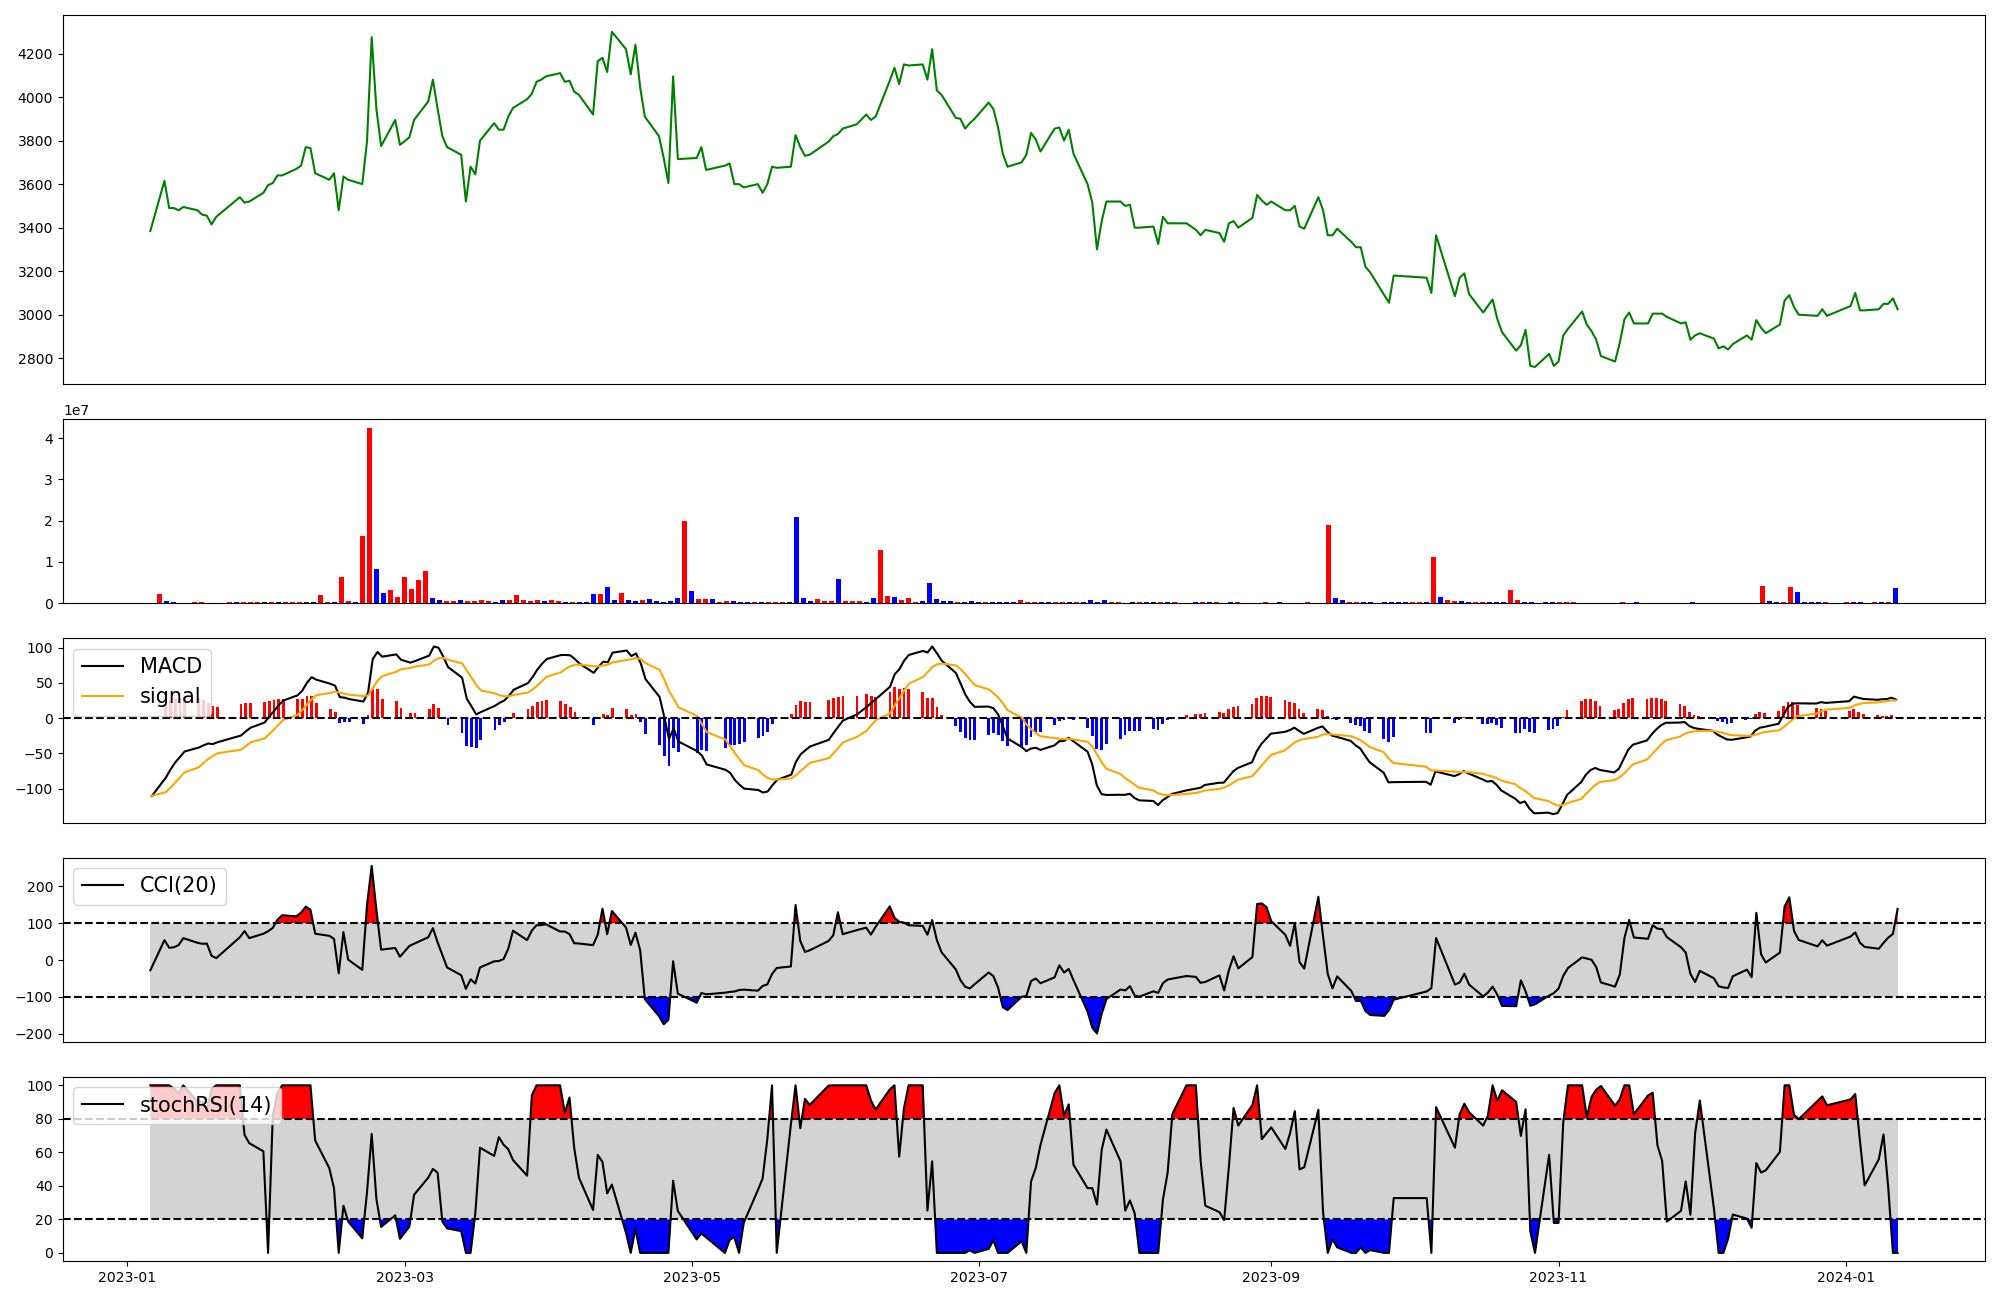The height and width of the screenshot is (1300, 2000).
Task: Select the stochRSI(14) legend entry
Action: (205, 1104)
